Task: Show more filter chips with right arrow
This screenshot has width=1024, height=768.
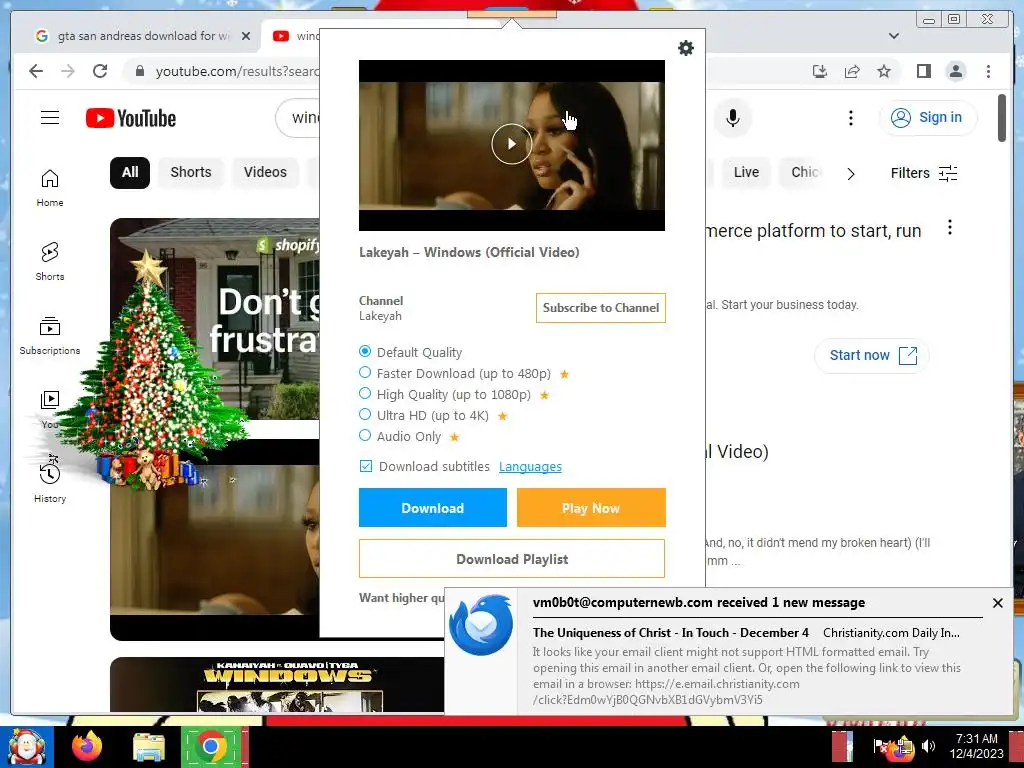Action: tap(850, 174)
